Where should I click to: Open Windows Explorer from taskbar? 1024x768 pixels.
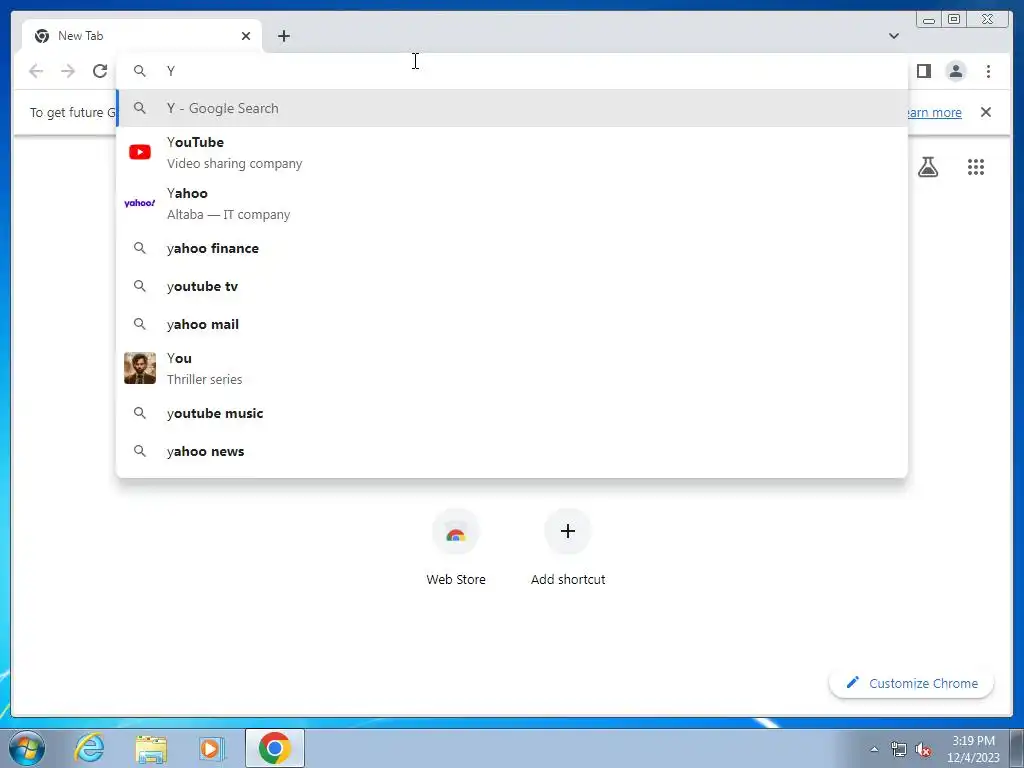[151, 748]
